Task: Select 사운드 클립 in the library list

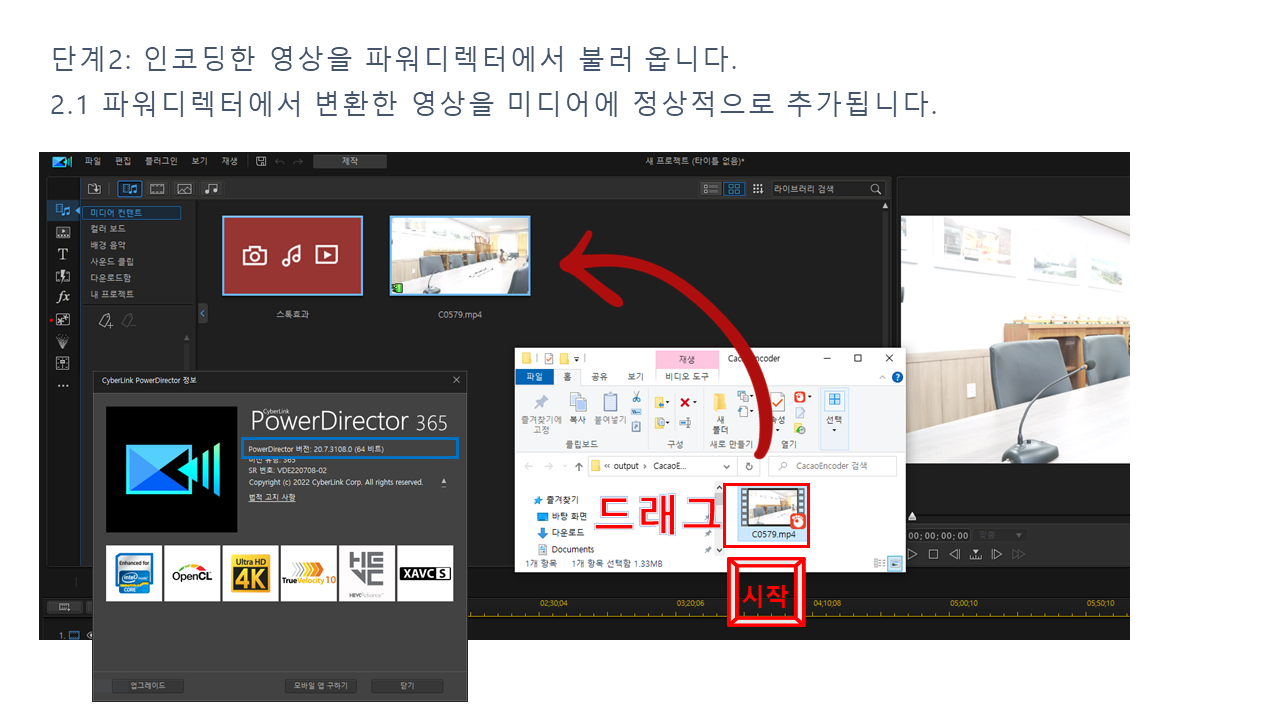Action: [x=111, y=262]
